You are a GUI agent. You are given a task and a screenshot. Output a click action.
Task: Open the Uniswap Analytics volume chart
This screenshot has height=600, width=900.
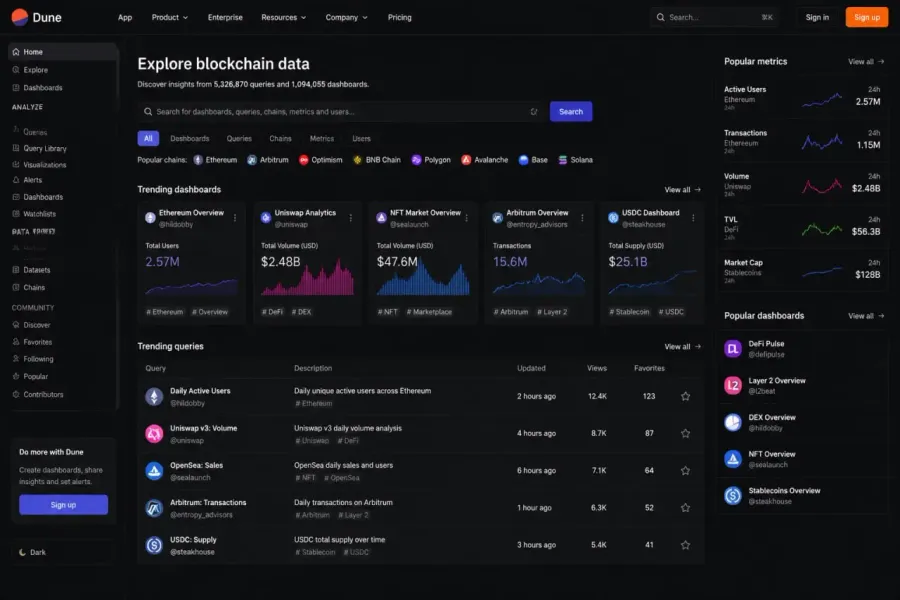(x=308, y=277)
